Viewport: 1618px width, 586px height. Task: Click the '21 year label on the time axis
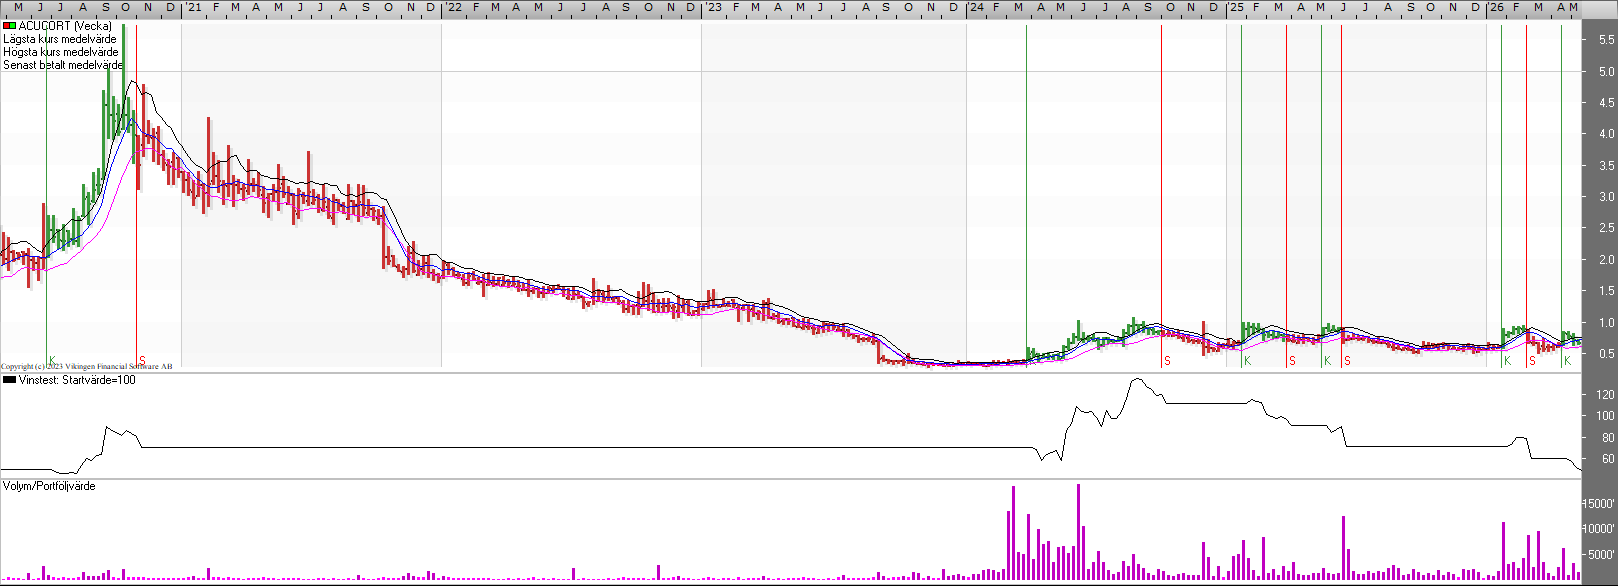(193, 7)
